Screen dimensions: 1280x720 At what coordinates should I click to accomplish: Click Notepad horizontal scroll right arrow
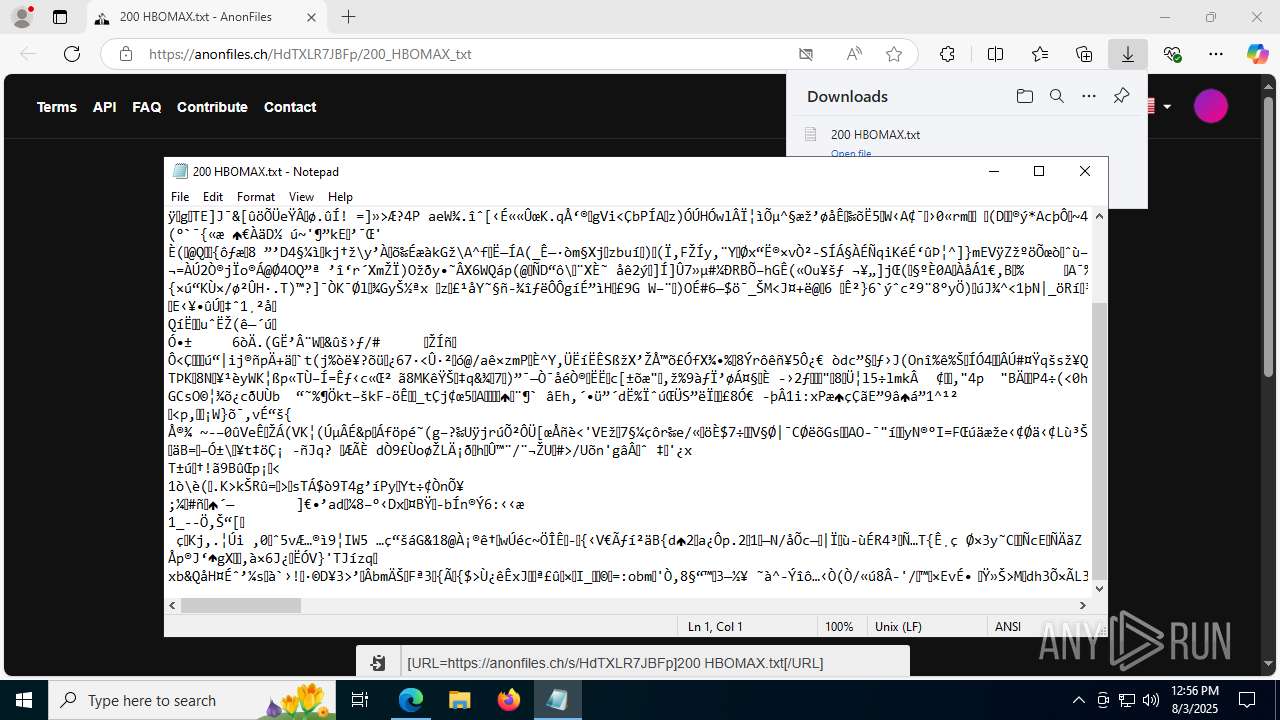(1082, 605)
